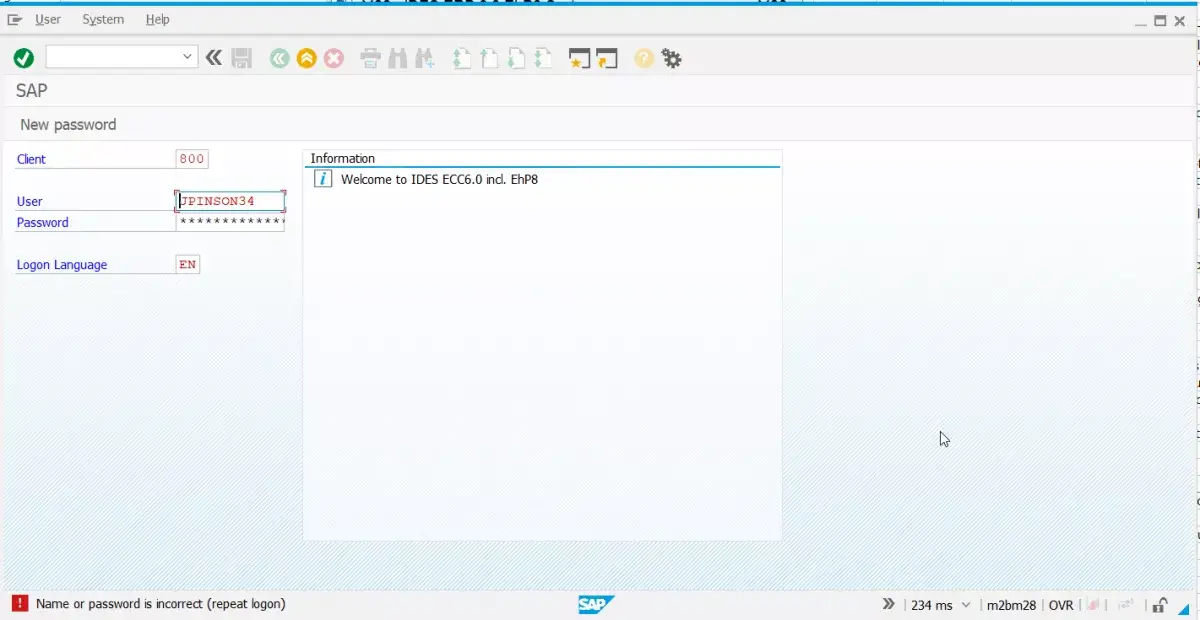This screenshot has width=1200, height=620.
Task: Click the 'Information' panel heading
Action: pos(343,158)
